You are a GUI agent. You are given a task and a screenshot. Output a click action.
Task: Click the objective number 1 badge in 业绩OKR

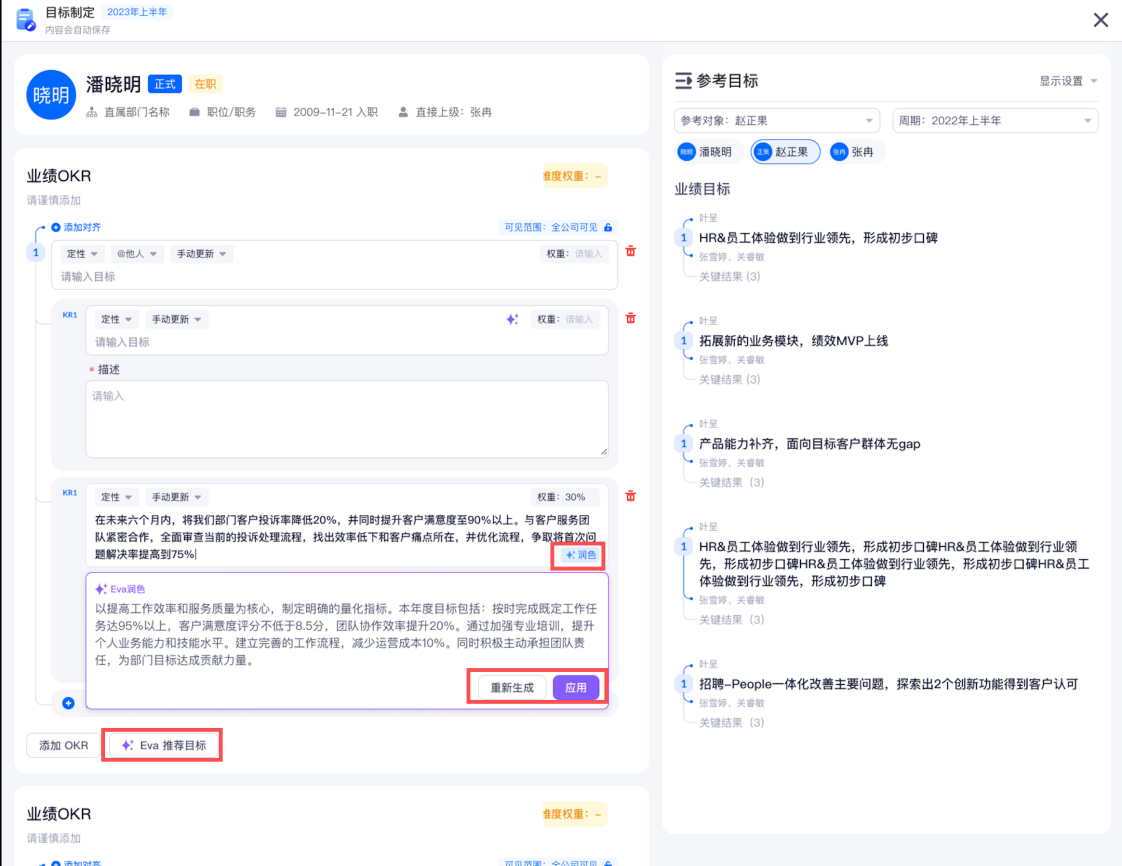[36, 253]
